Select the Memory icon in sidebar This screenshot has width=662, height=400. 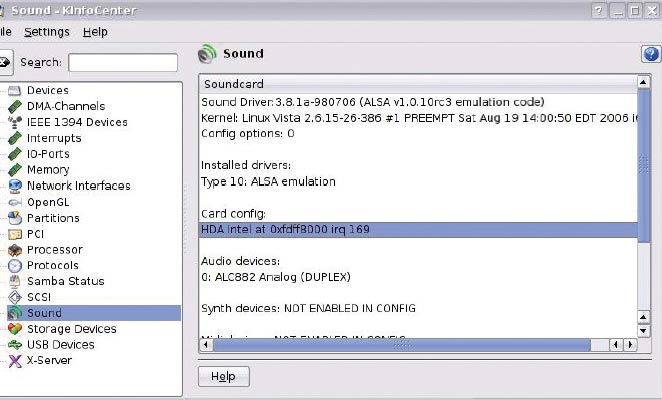click(x=15, y=170)
